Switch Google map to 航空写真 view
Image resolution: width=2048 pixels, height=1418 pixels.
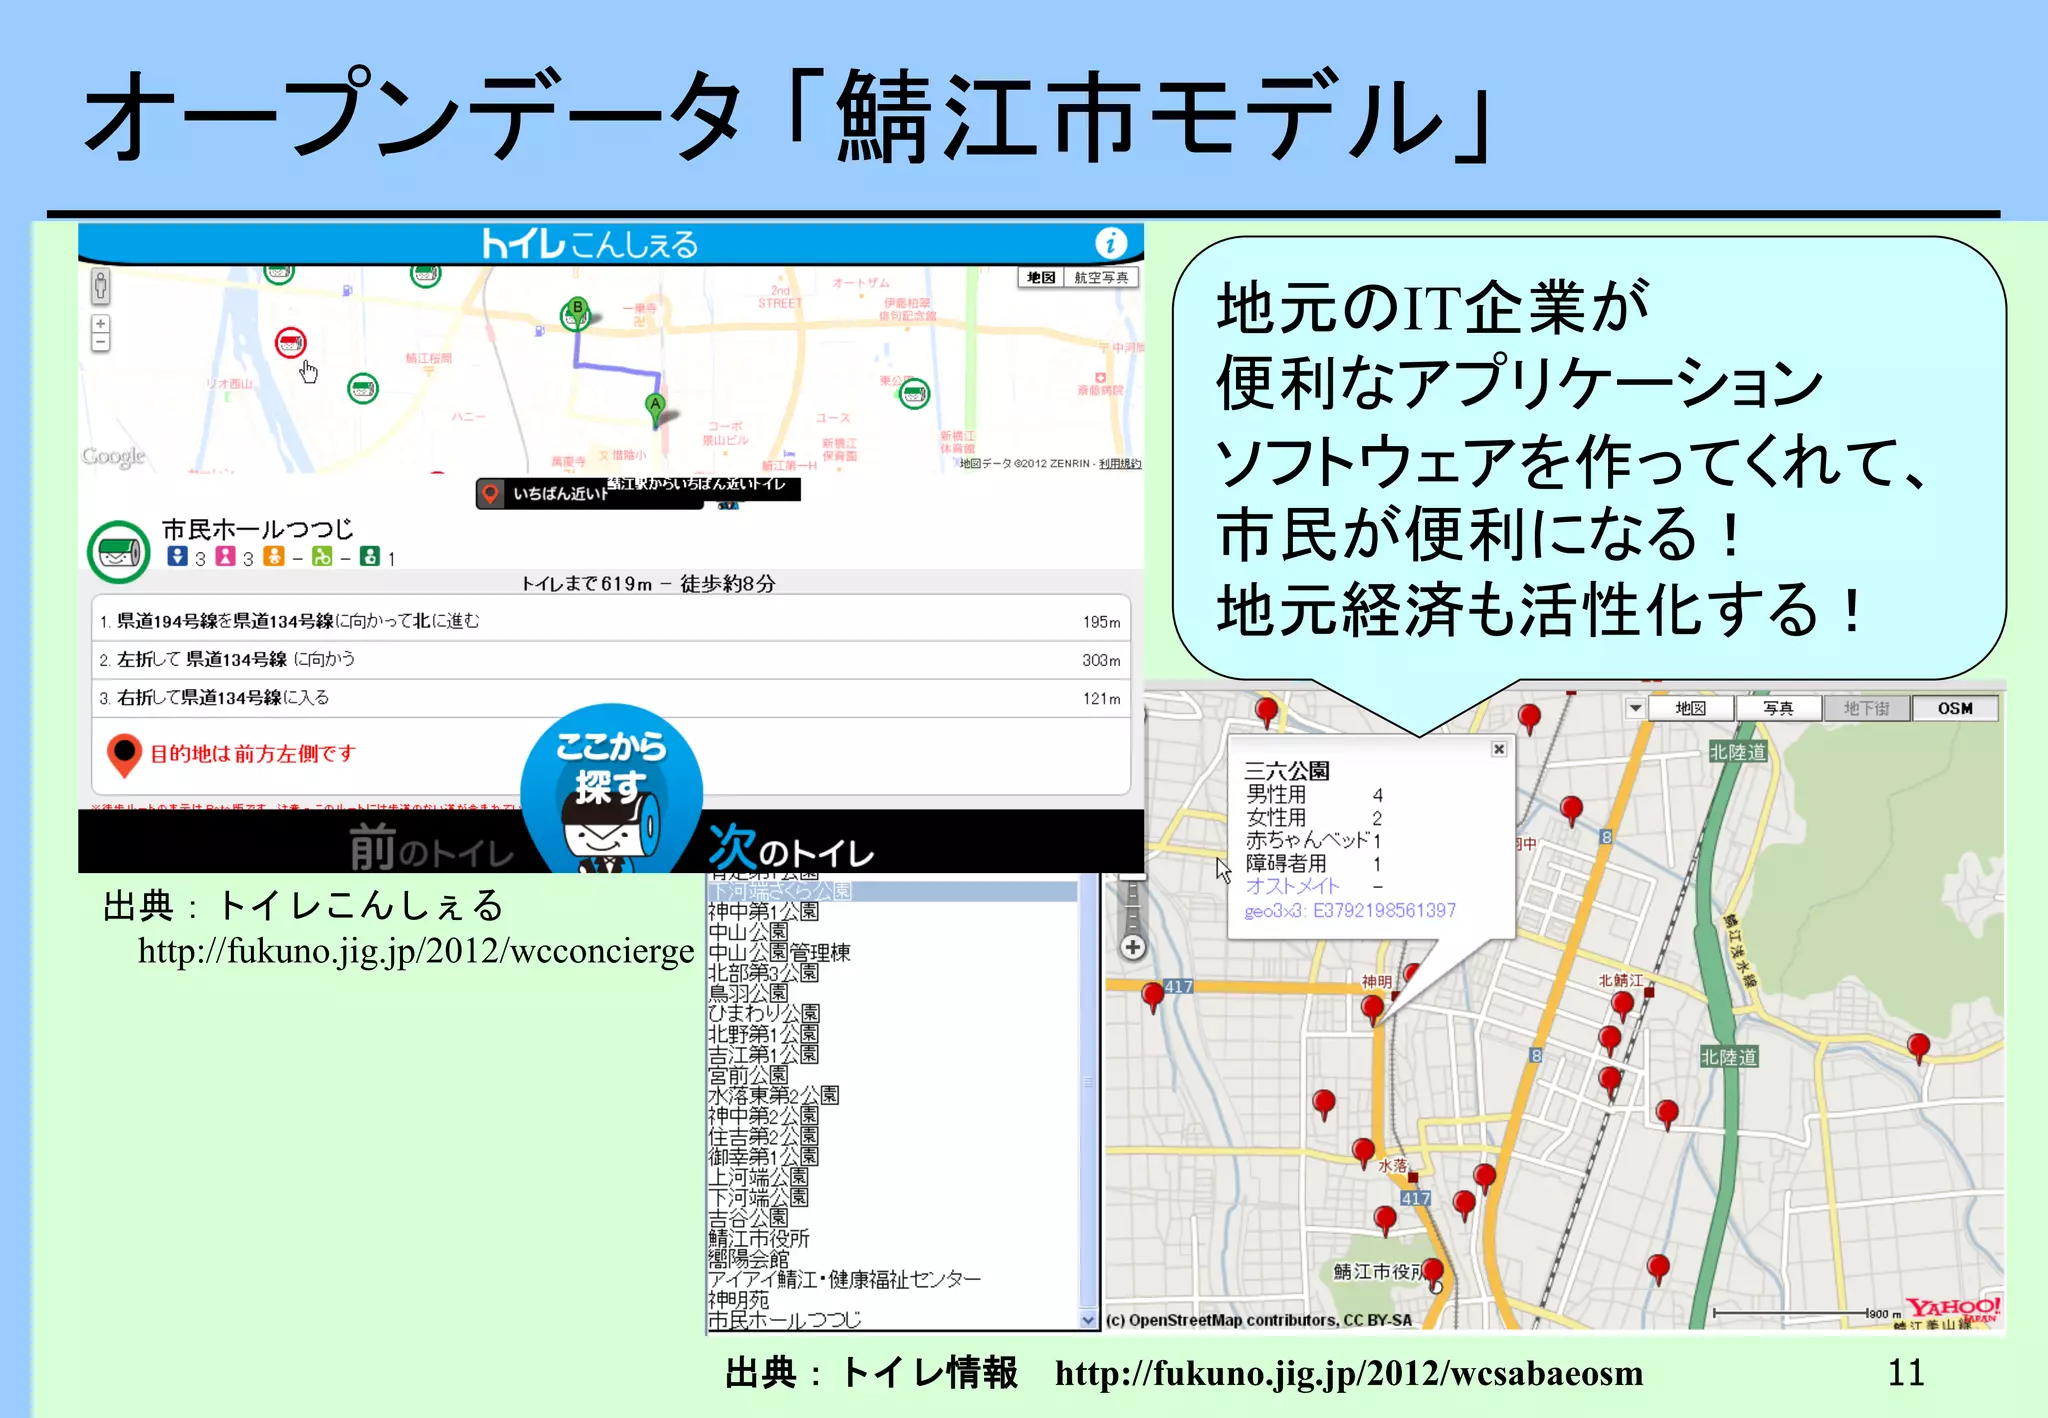1101,277
